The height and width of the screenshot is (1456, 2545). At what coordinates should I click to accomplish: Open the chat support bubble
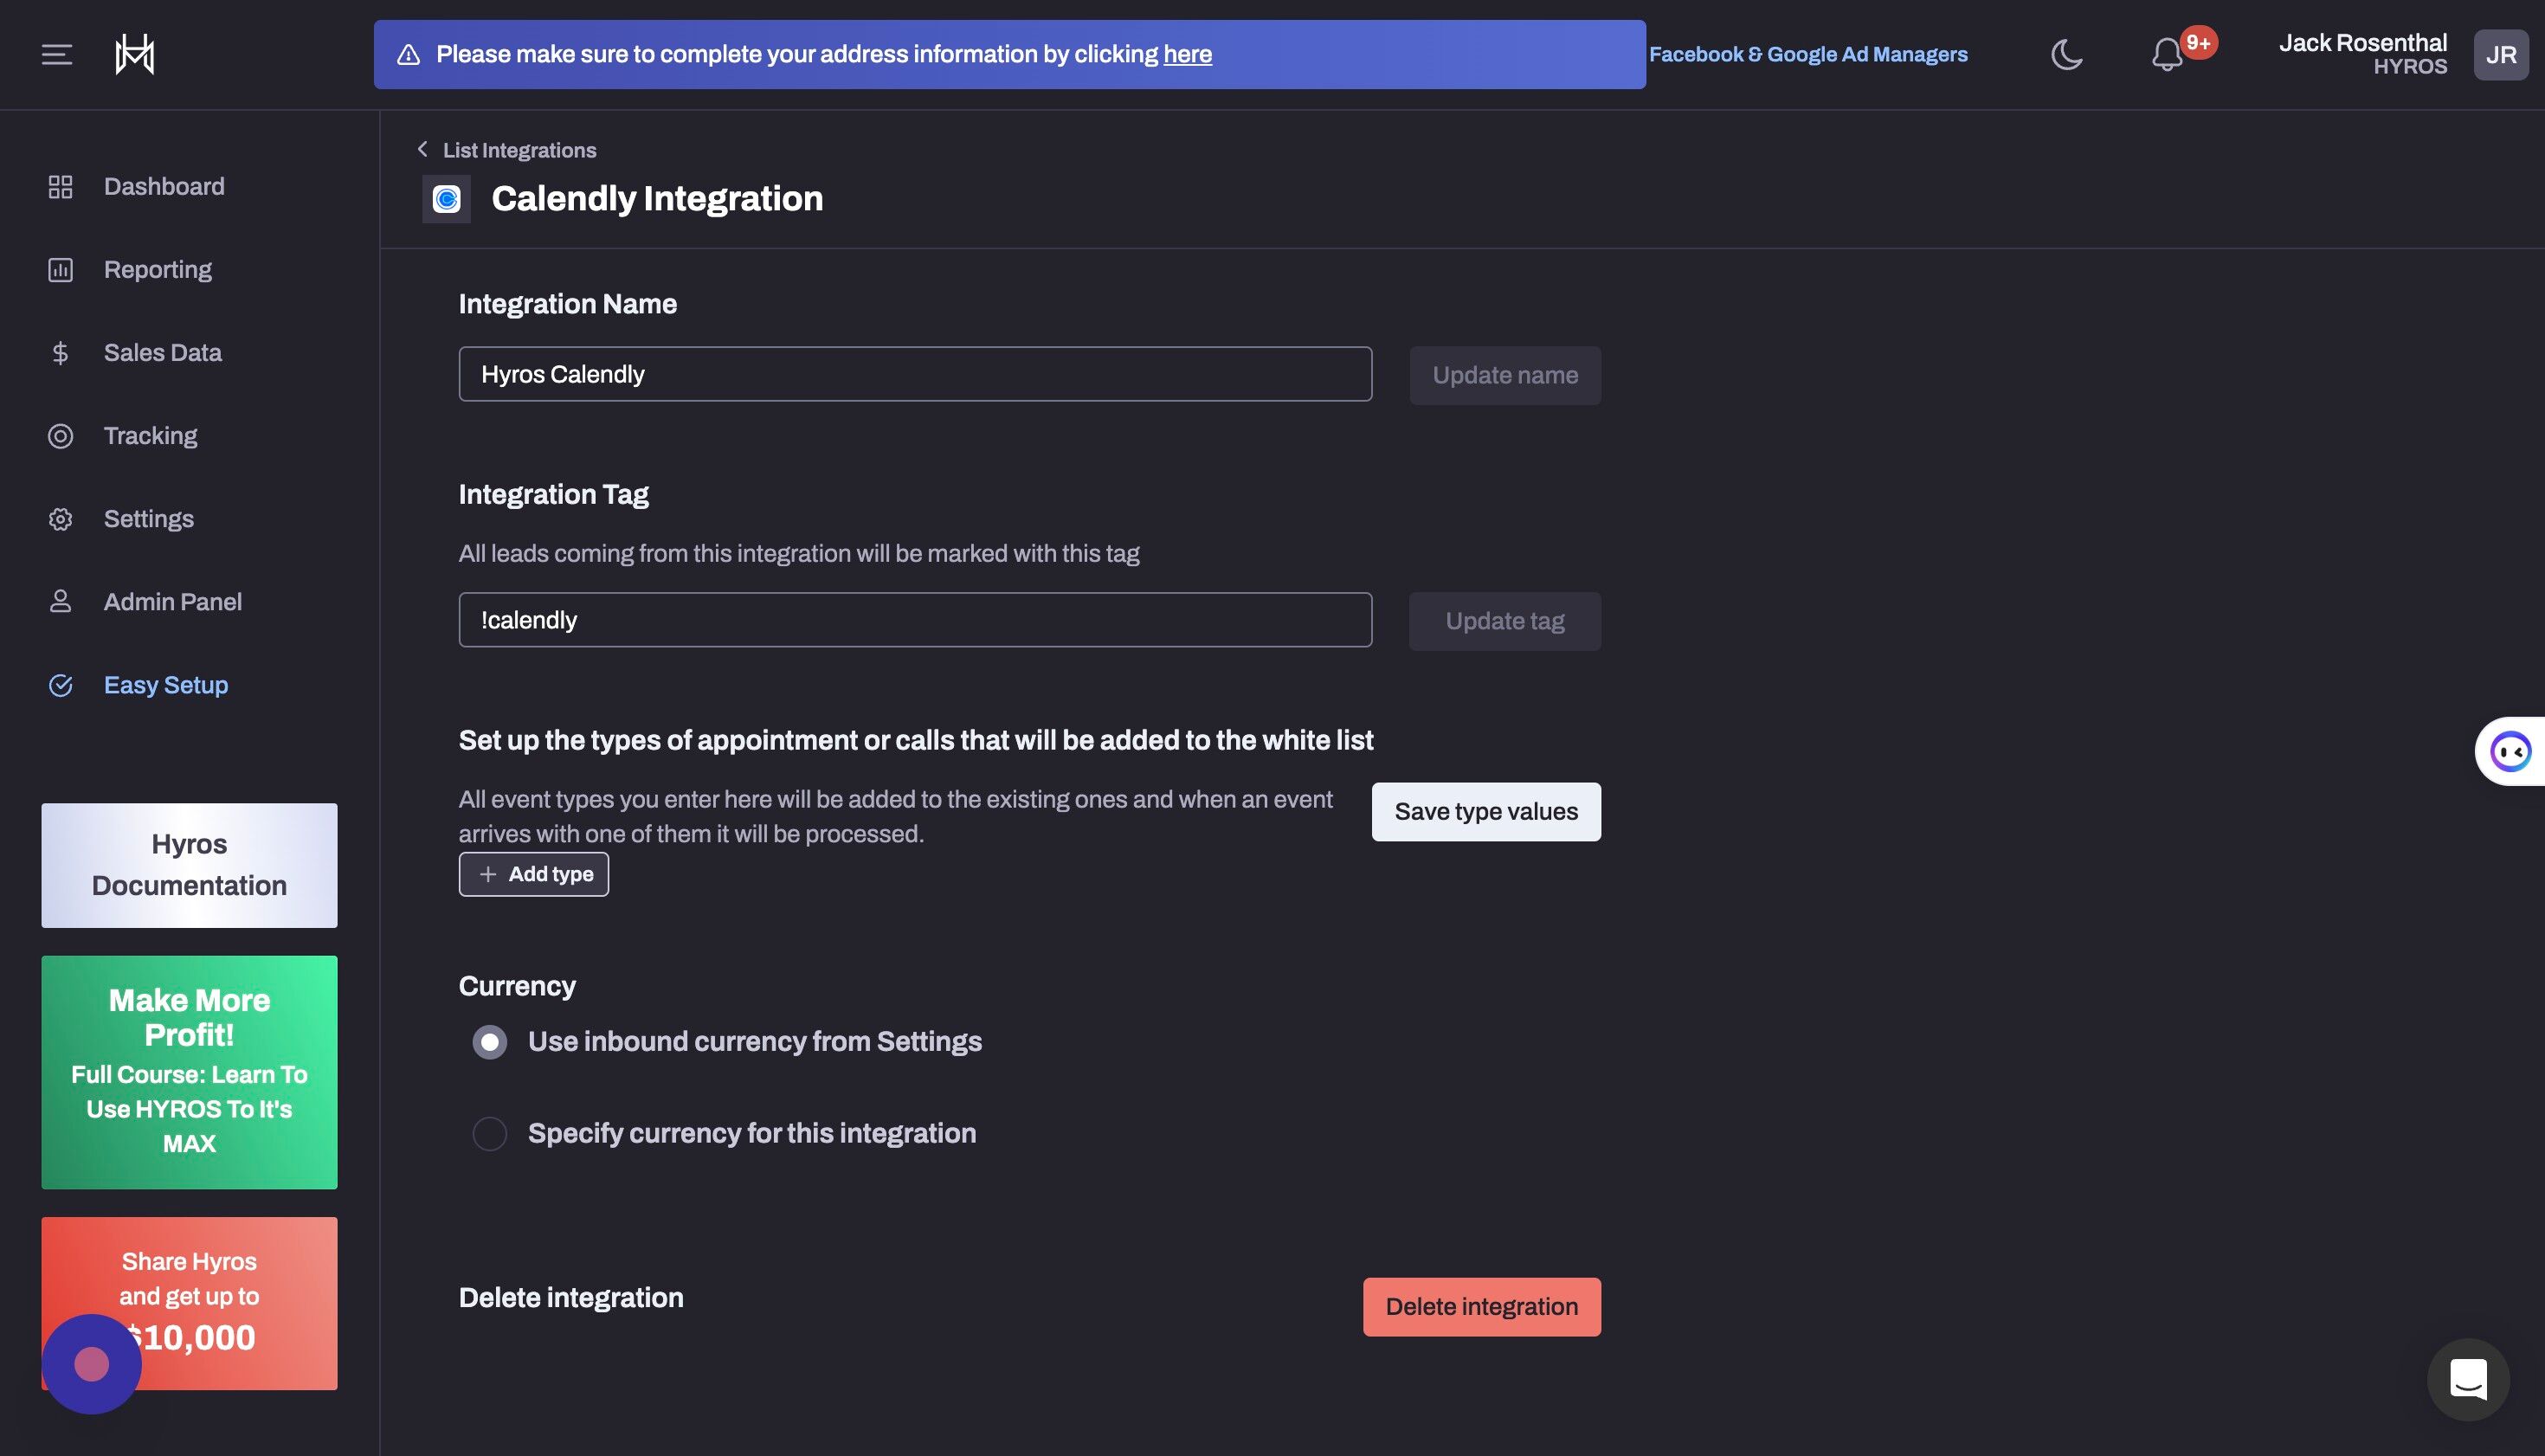tap(2468, 1379)
